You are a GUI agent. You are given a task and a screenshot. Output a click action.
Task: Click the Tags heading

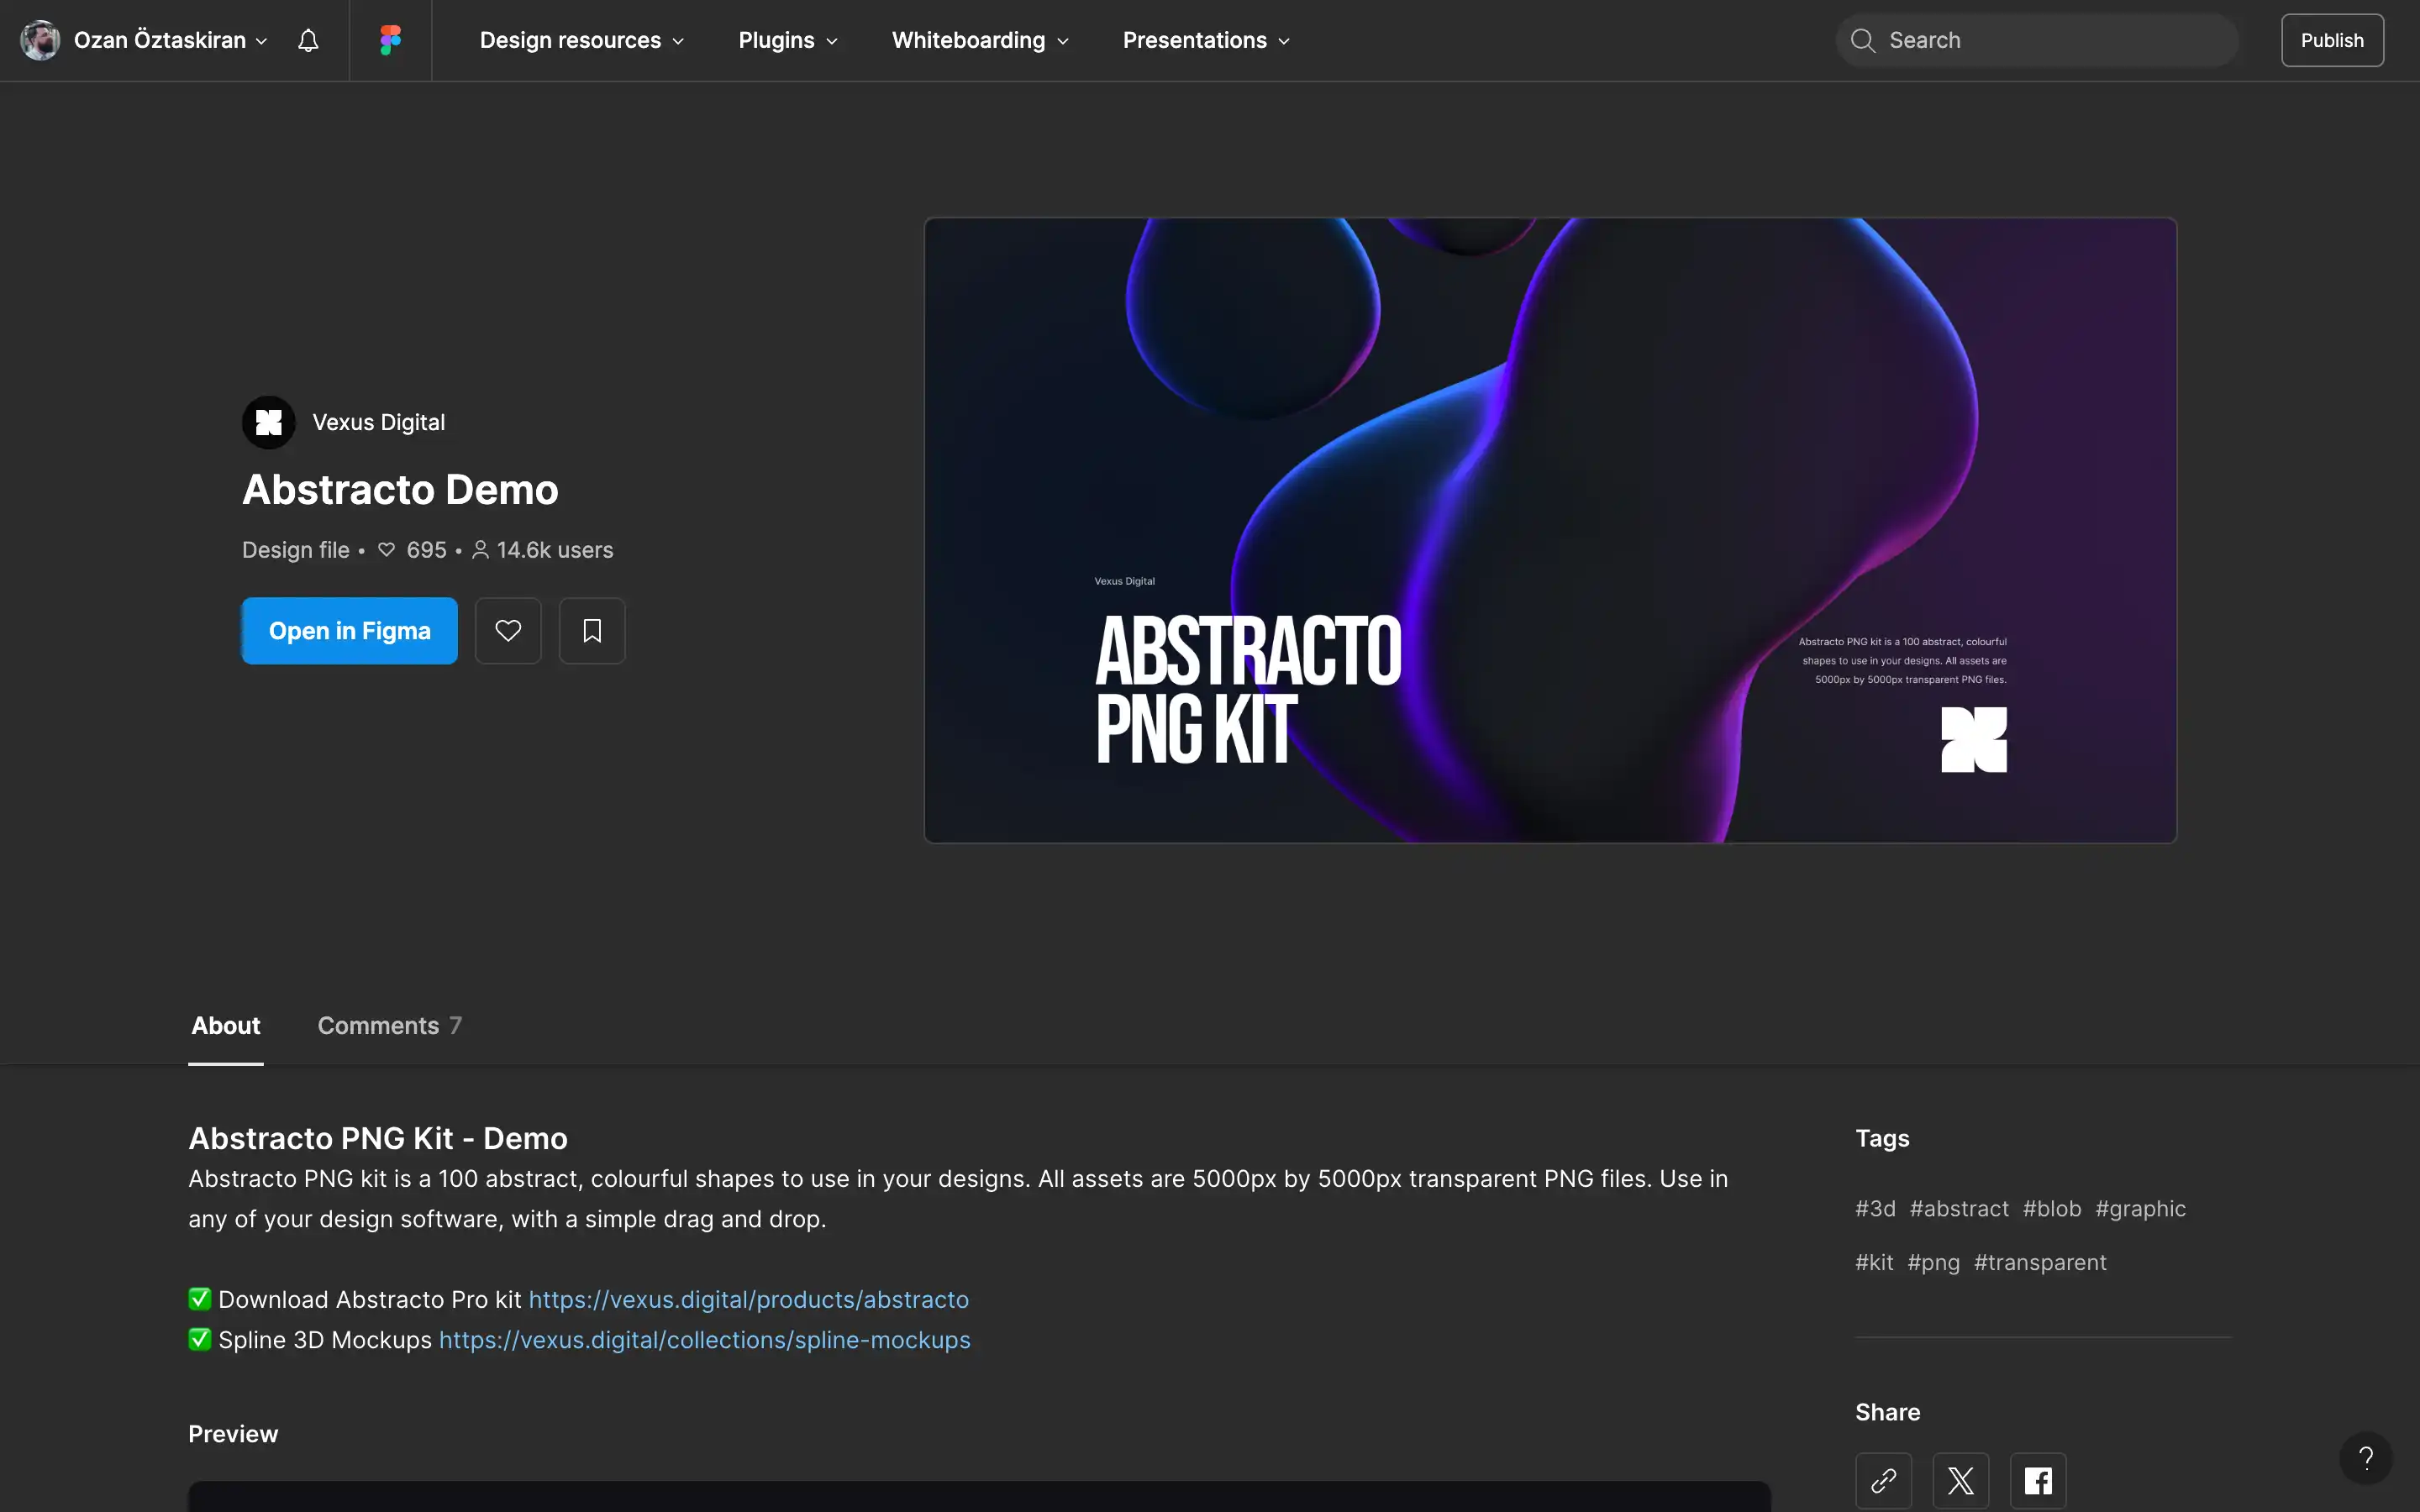pos(1882,1138)
